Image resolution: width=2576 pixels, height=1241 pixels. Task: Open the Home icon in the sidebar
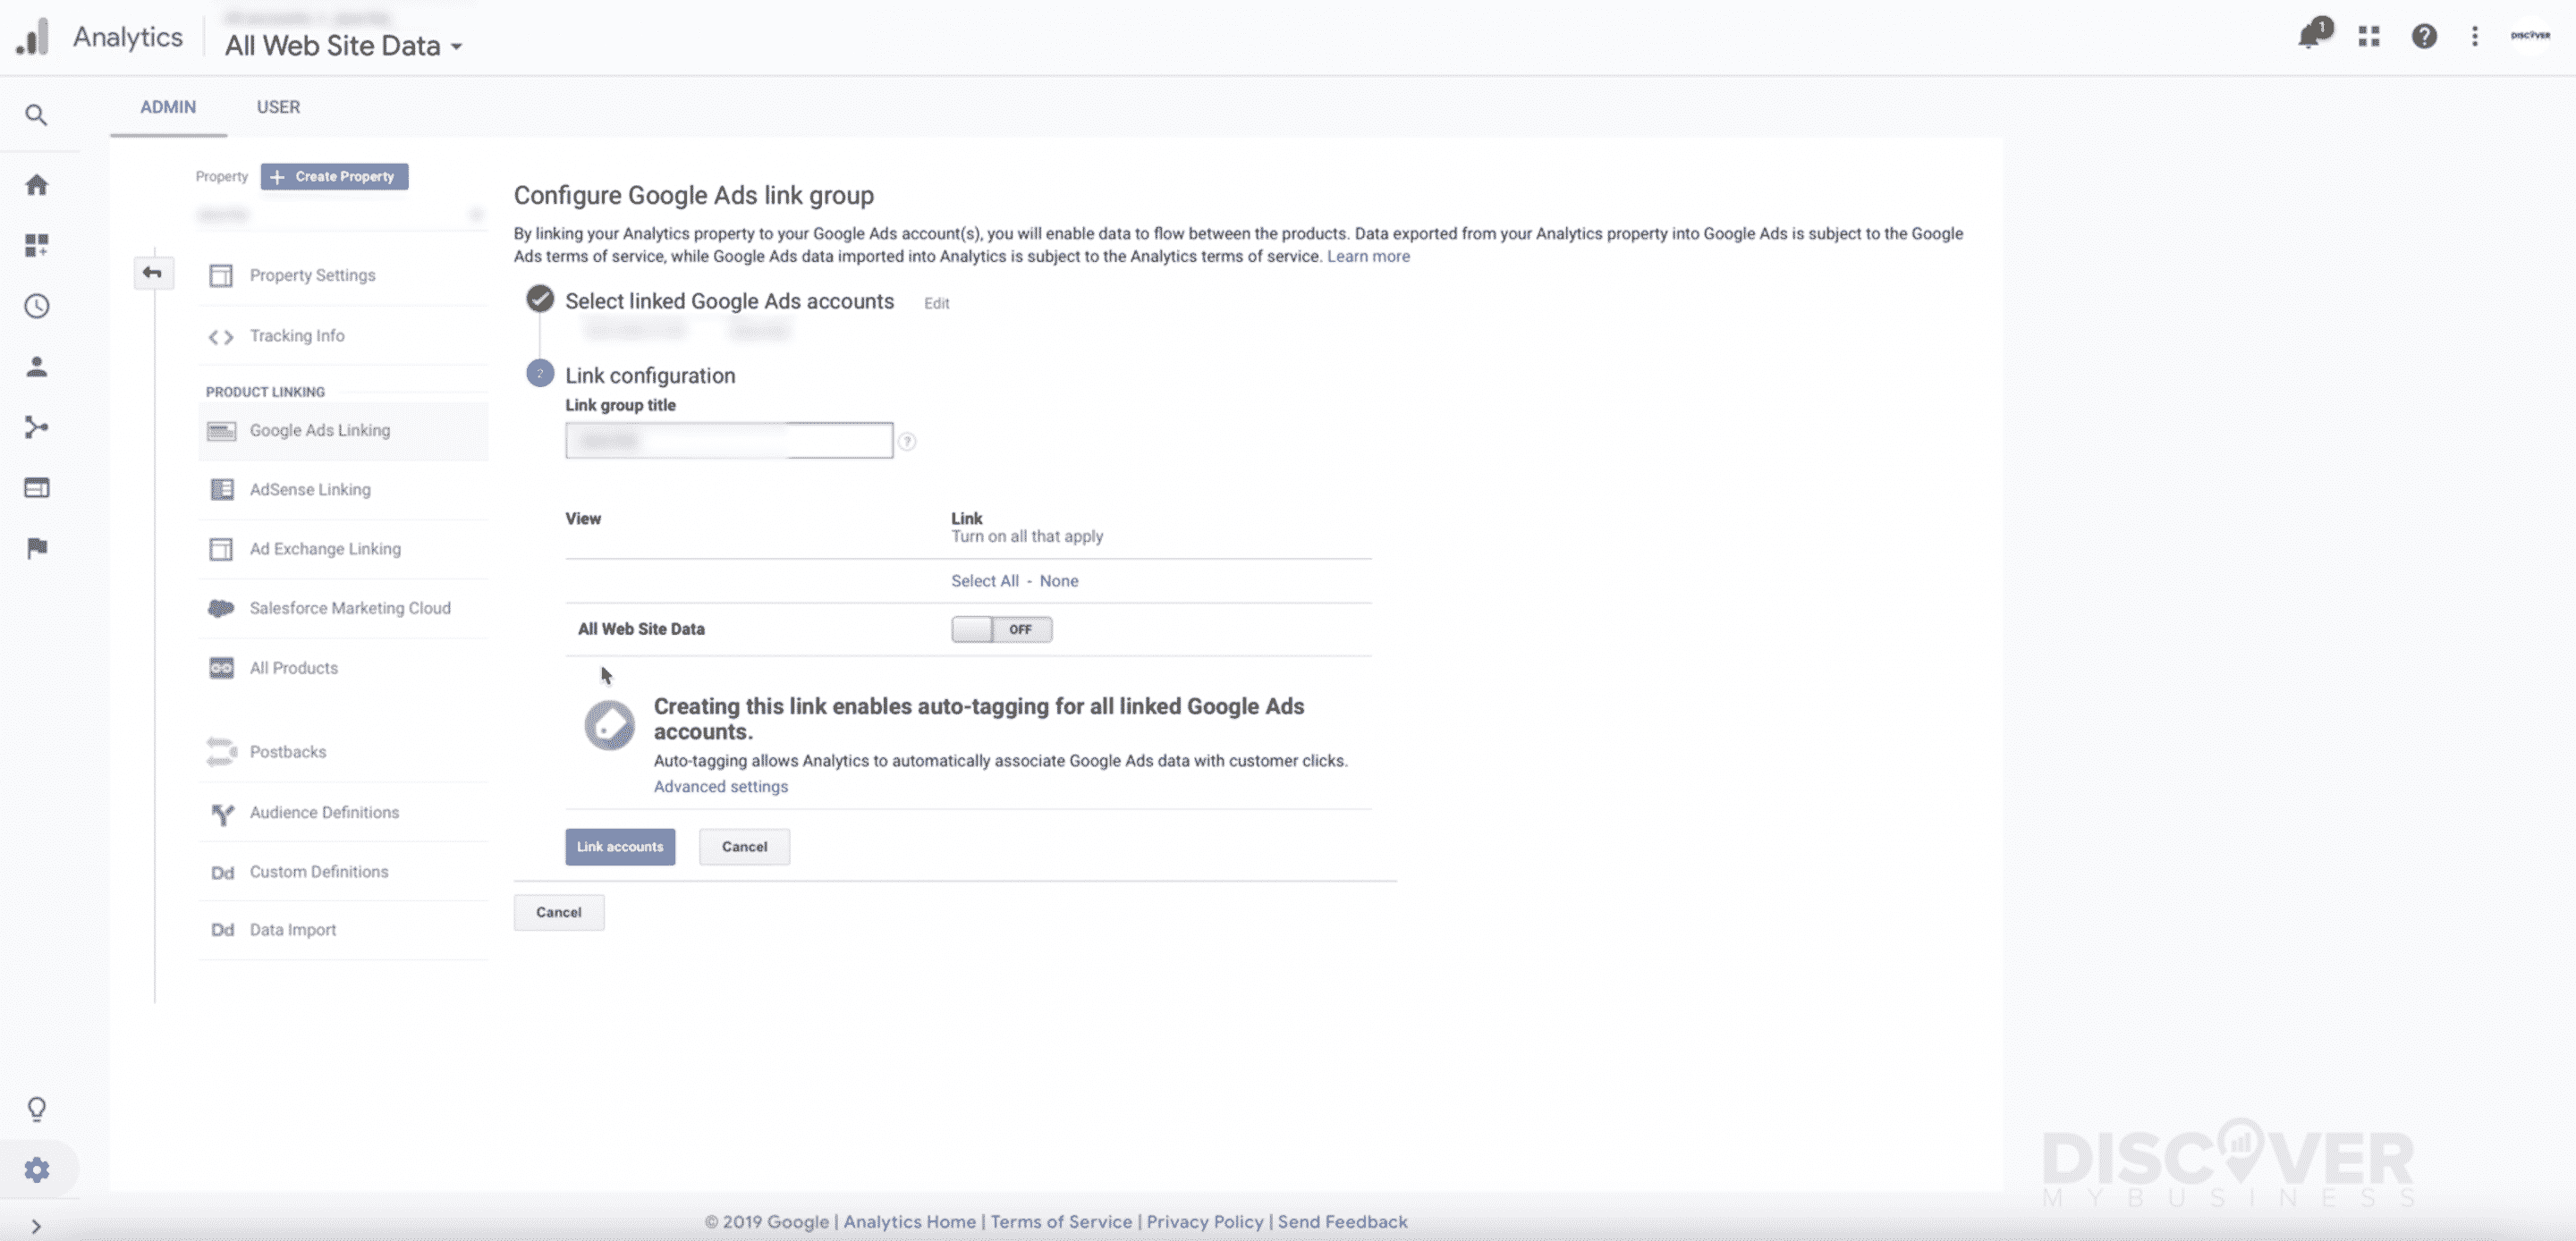pyautogui.click(x=36, y=185)
